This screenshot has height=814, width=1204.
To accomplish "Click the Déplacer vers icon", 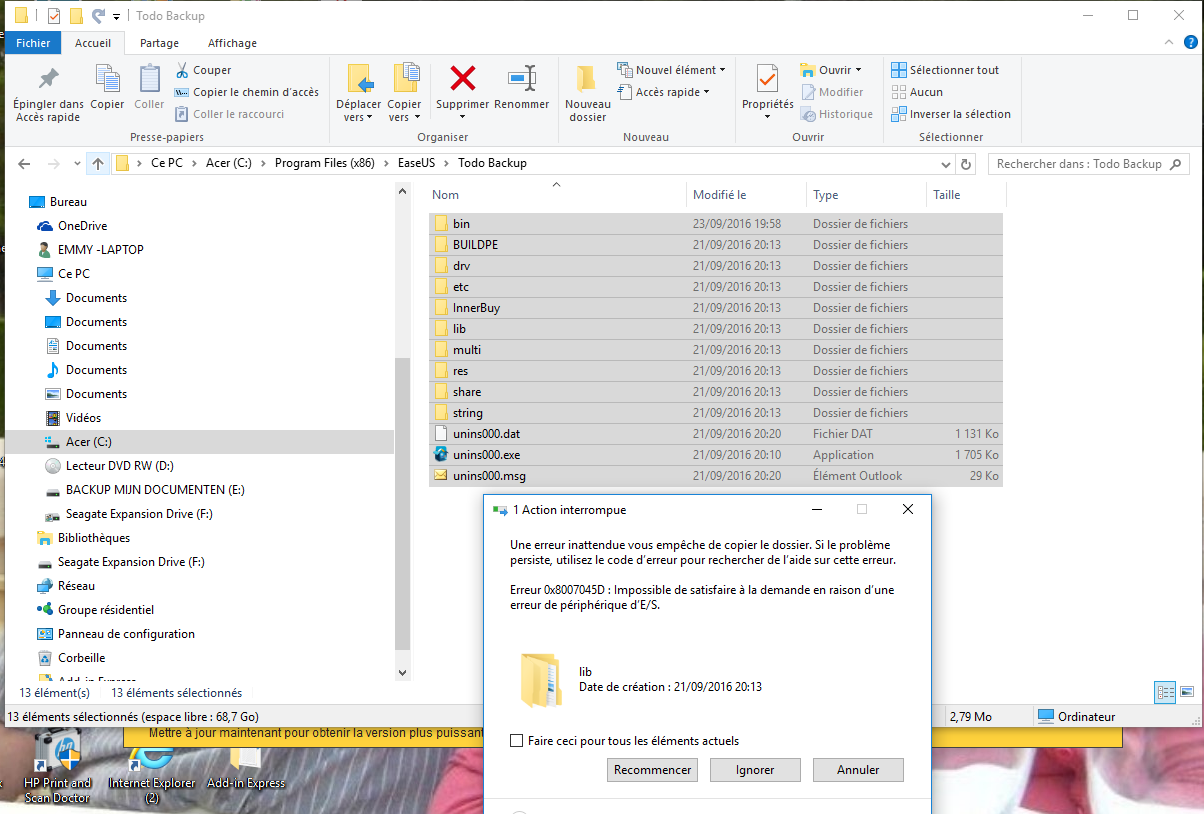I will click(x=358, y=79).
